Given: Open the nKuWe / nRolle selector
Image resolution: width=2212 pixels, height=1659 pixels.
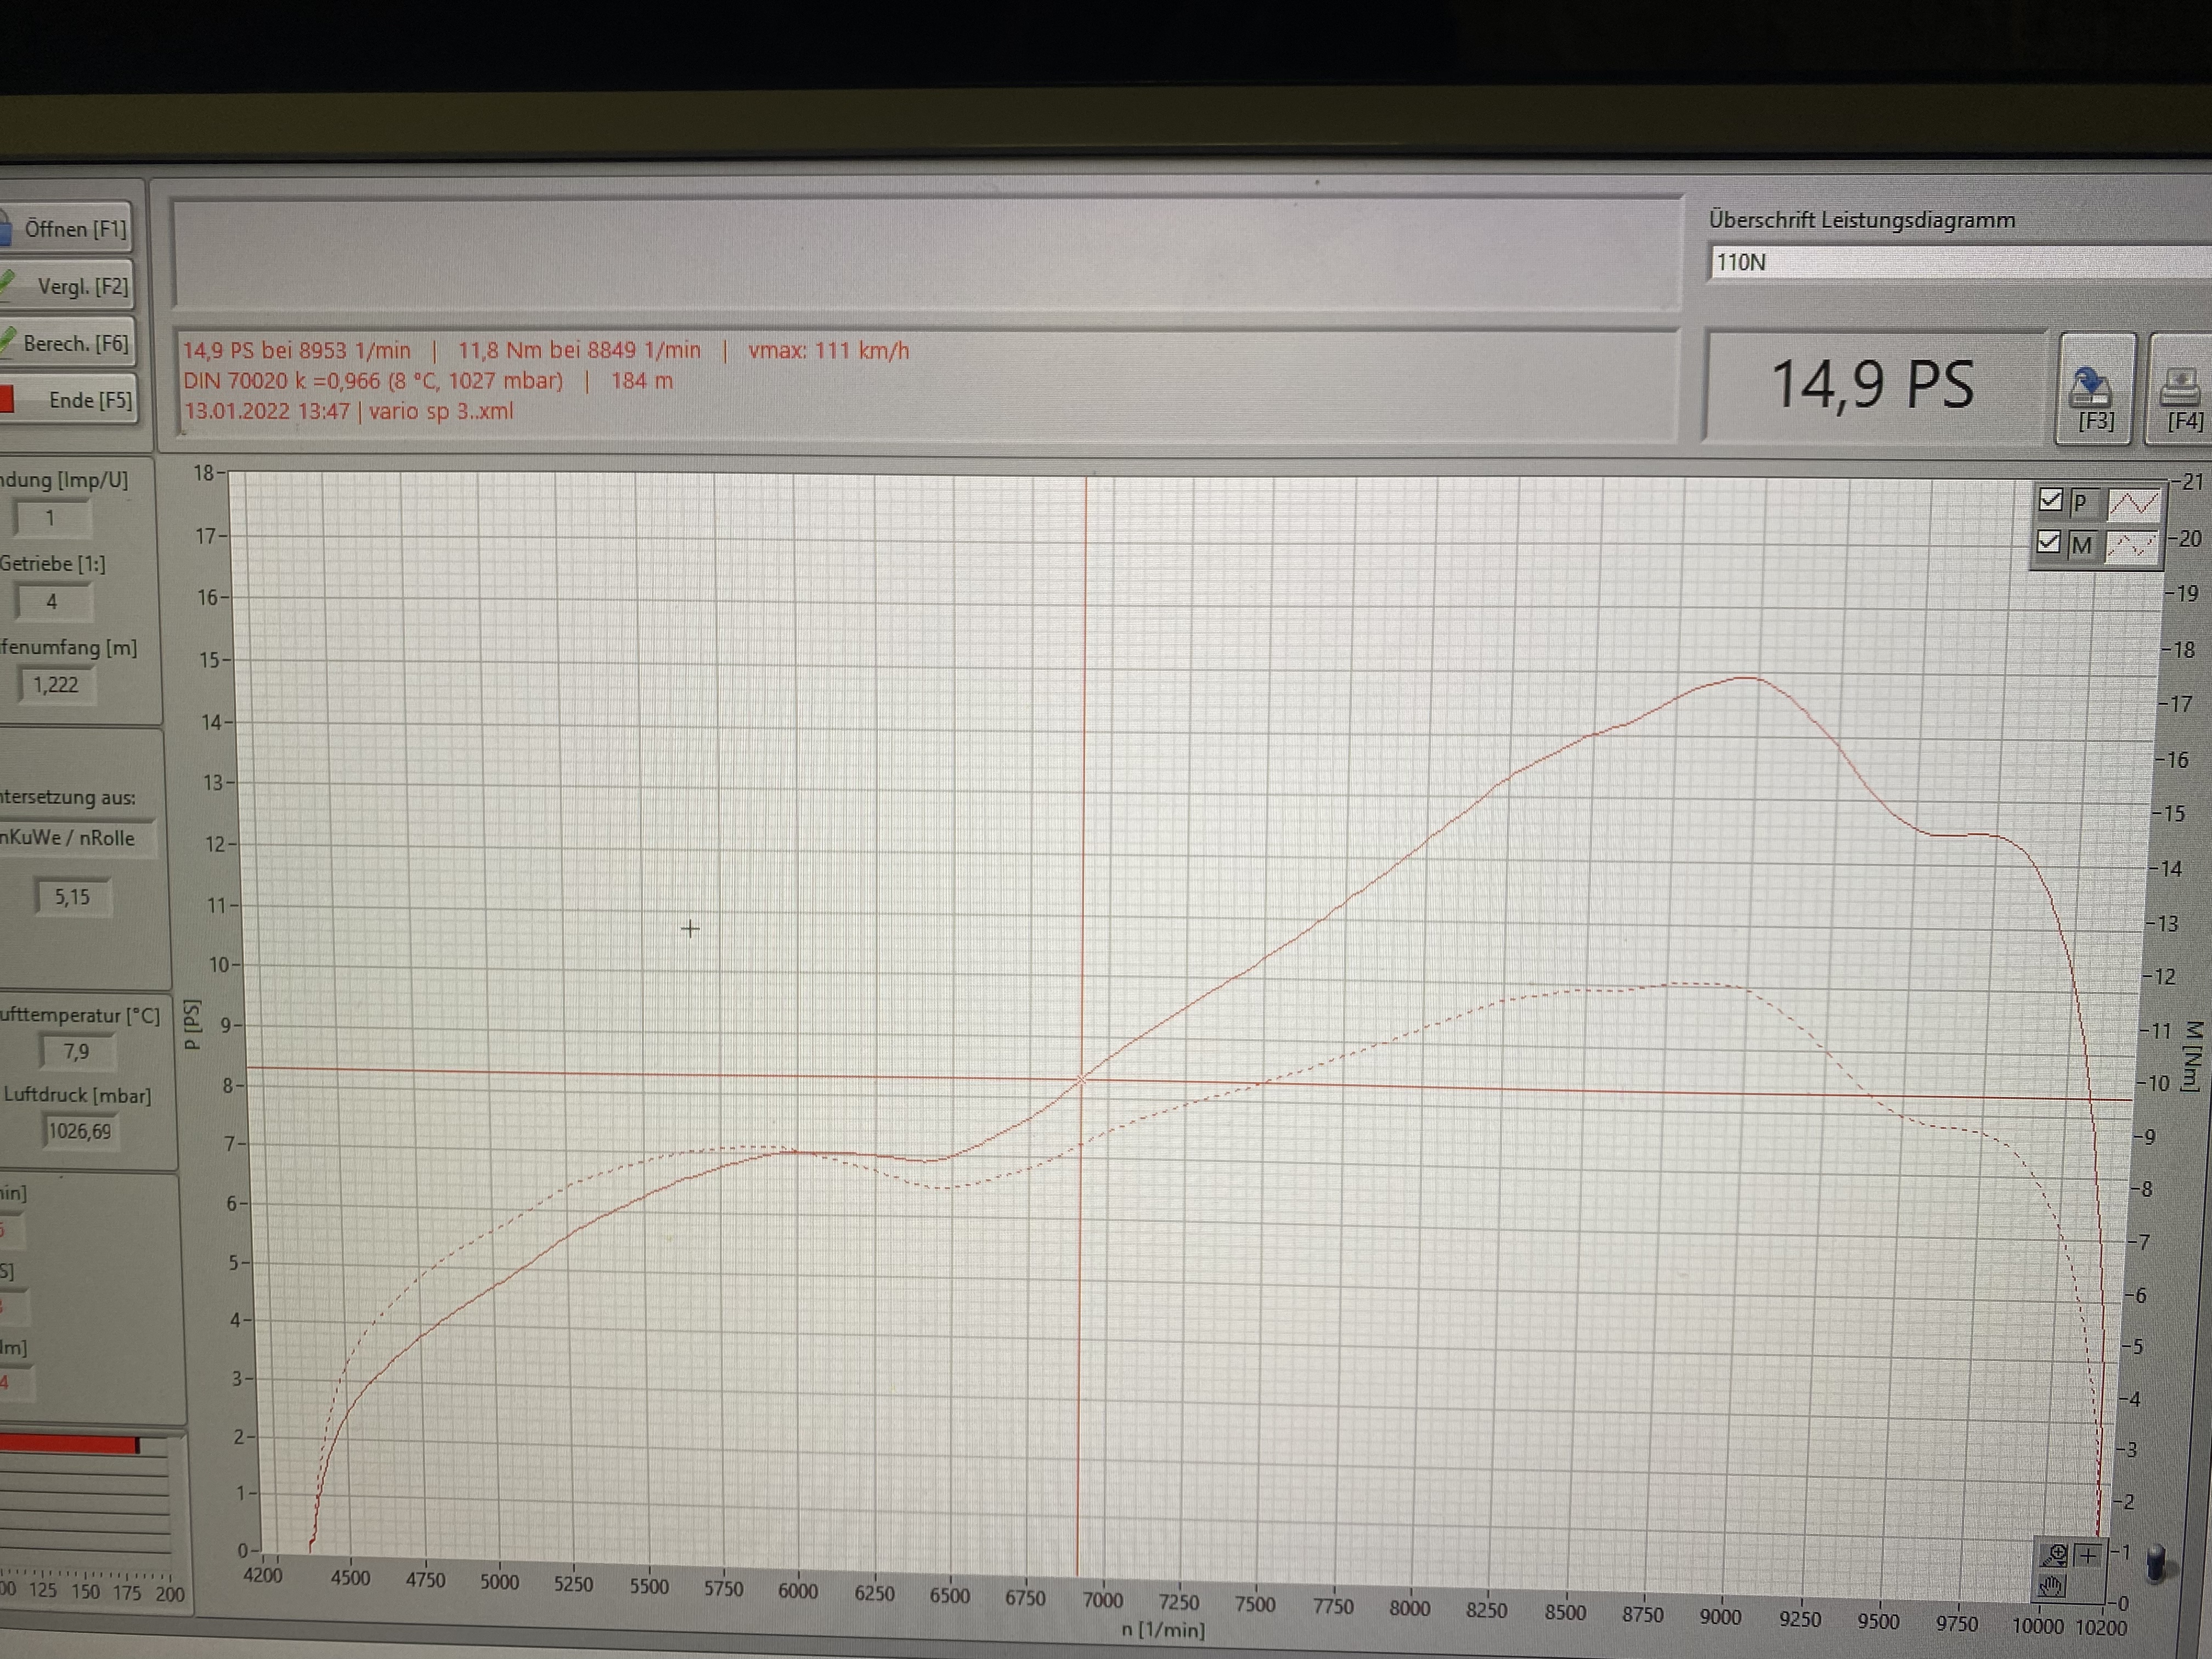Looking at the screenshot, I should [x=78, y=838].
